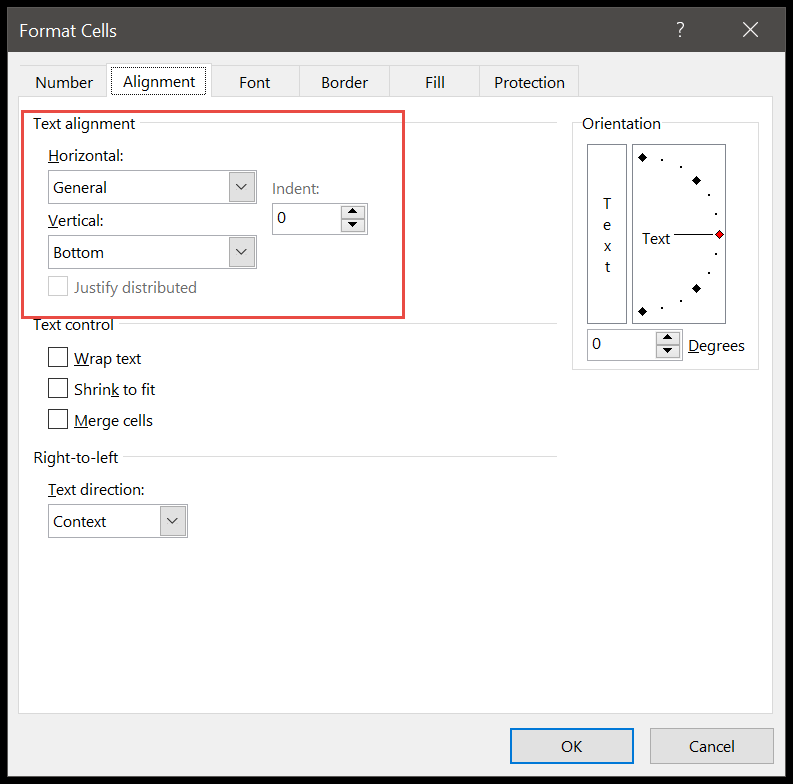The image size is (793, 784).
Task: Click the red diamond orientation marker
Action: 719,234
